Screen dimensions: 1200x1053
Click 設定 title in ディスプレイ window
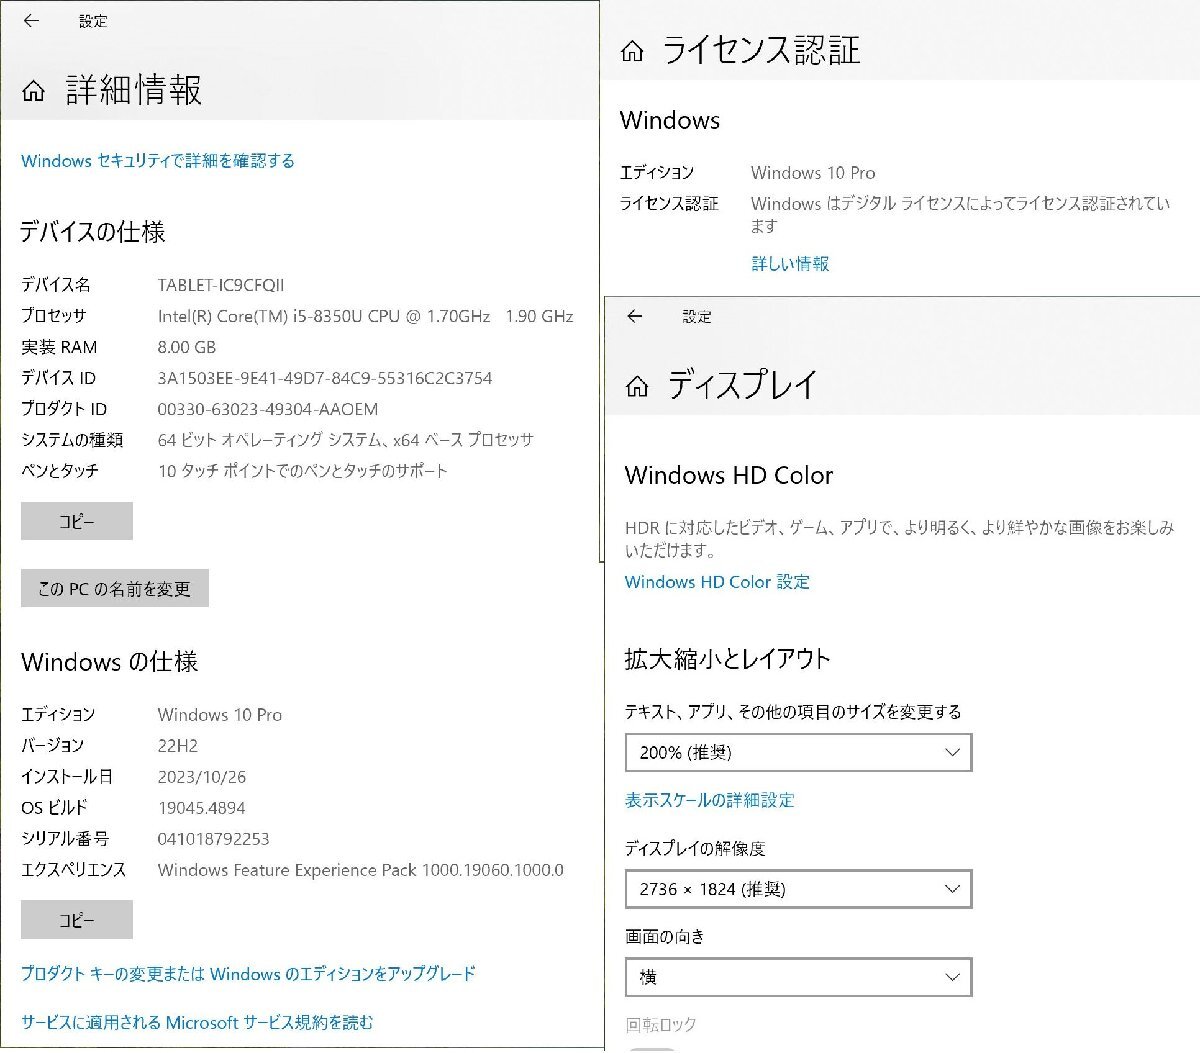[x=697, y=317]
